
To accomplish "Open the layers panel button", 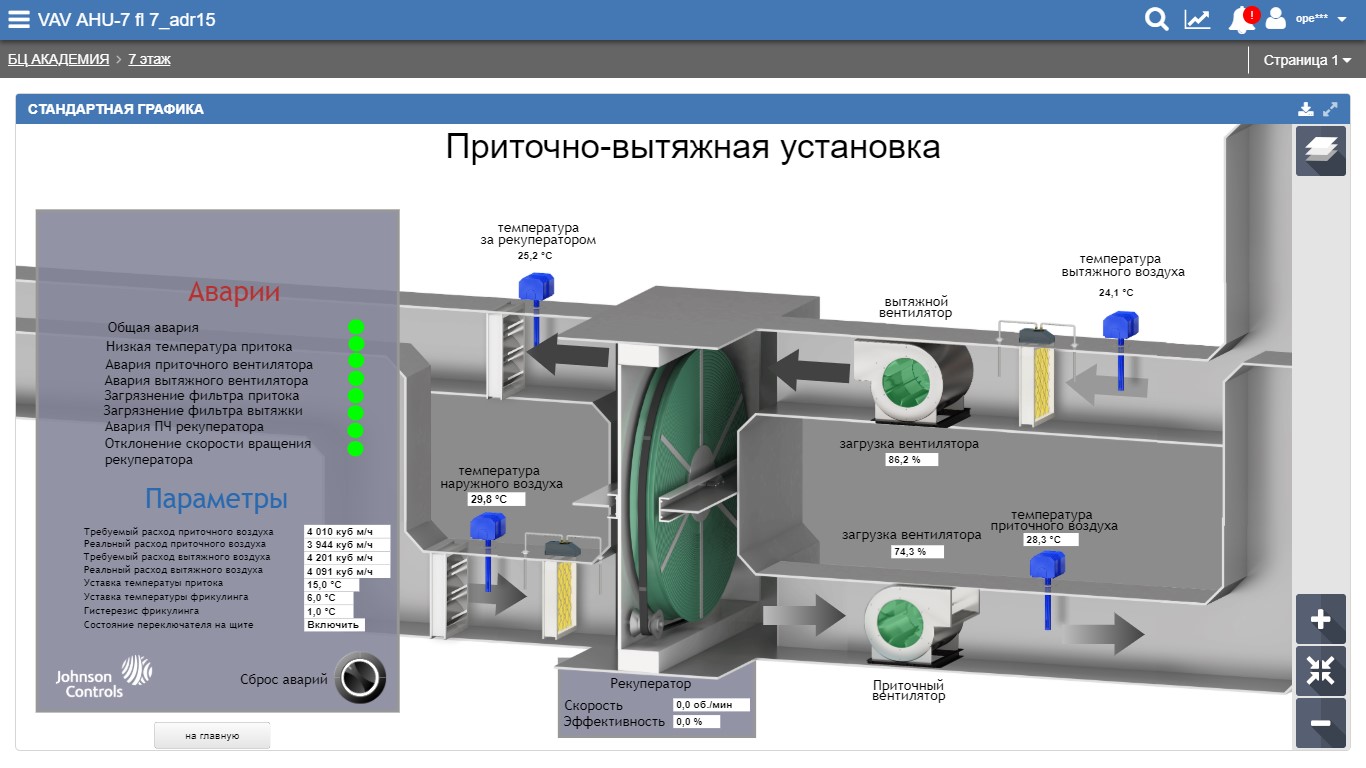I will [x=1320, y=151].
